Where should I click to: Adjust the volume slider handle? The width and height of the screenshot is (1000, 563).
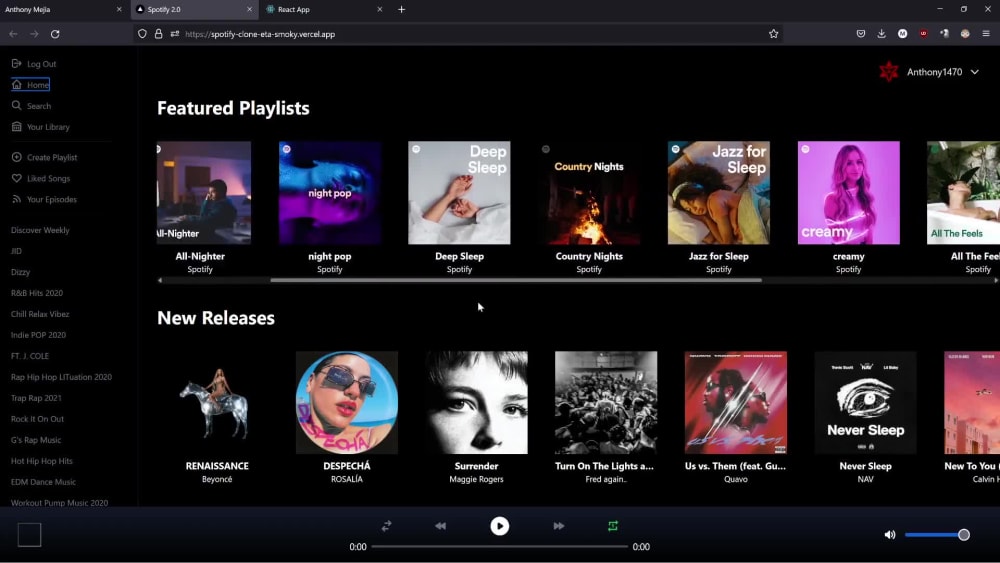pyautogui.click(x=964, y=535)
